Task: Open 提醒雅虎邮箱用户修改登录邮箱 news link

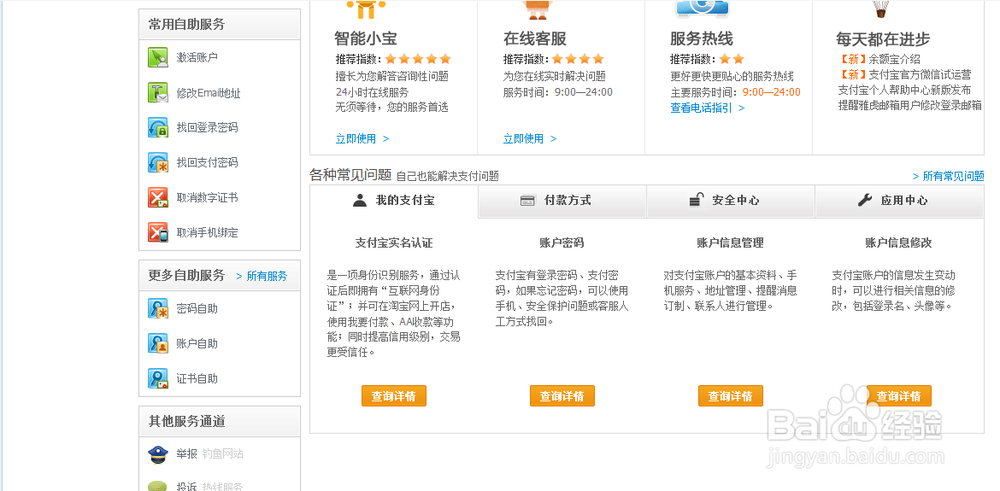Action: [909, 105]
